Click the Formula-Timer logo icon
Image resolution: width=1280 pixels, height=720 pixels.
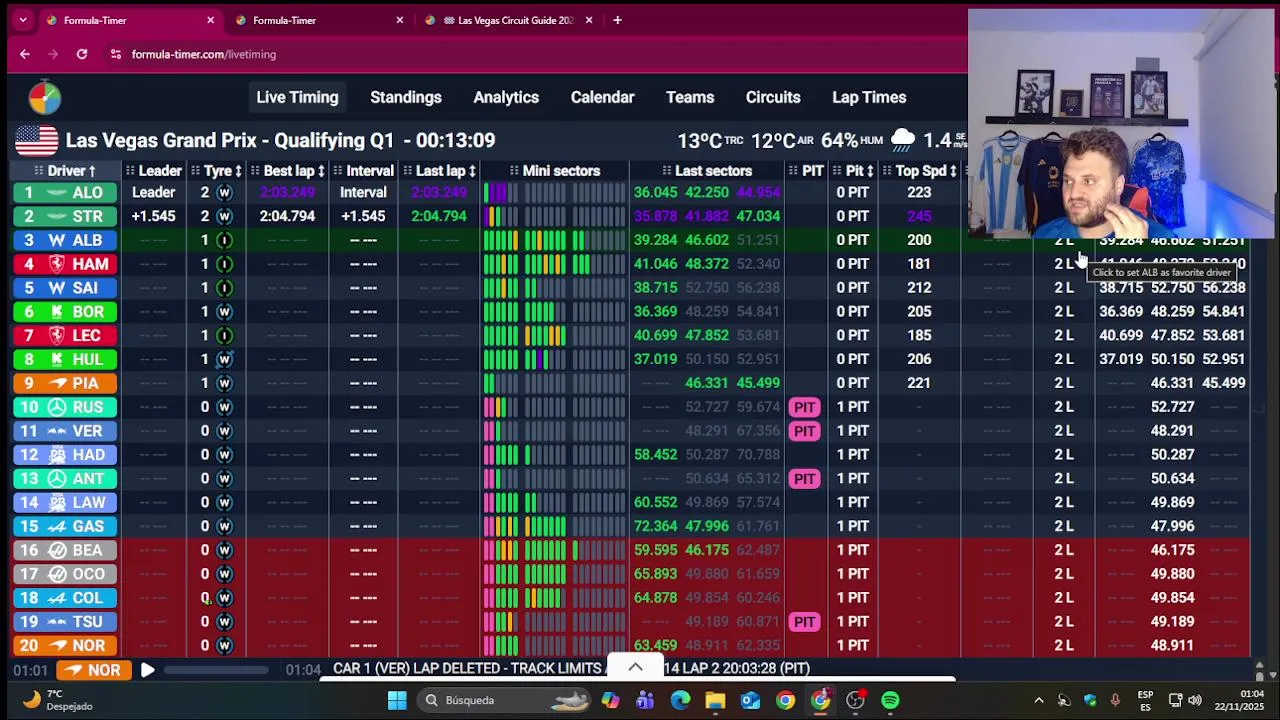pyautogui.click(x=44, y=97)
